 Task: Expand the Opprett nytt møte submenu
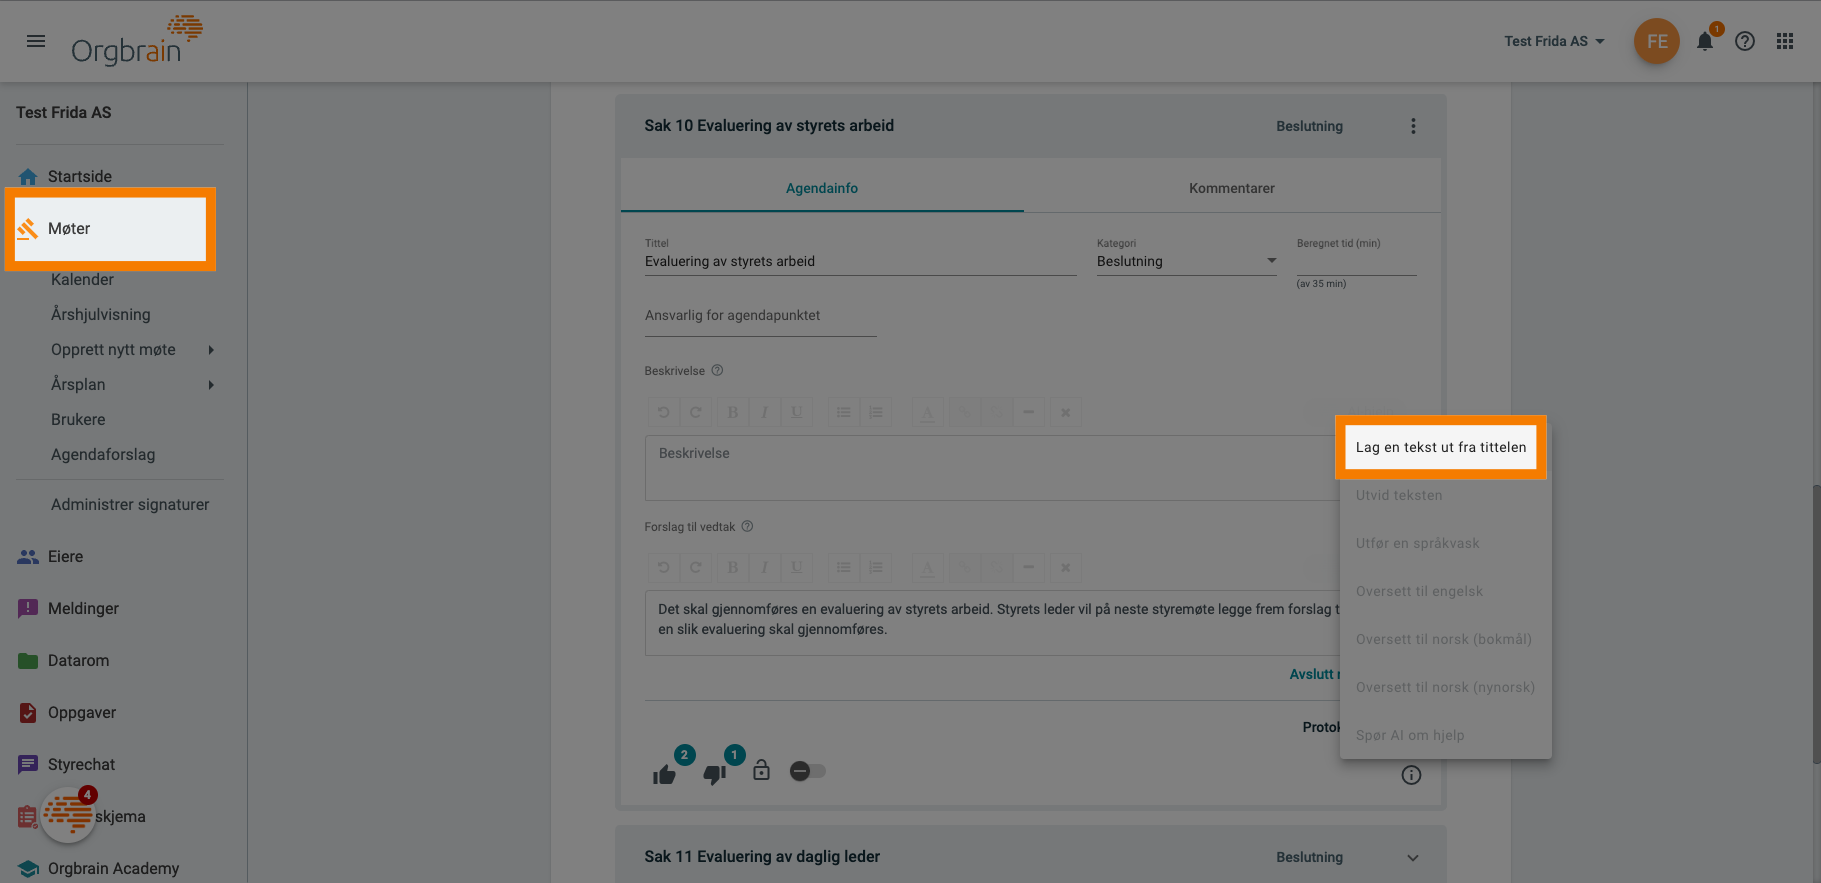click(211, 350)
